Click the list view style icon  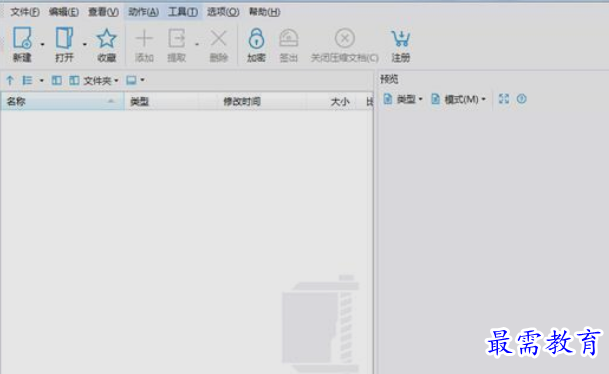(27, 80)
